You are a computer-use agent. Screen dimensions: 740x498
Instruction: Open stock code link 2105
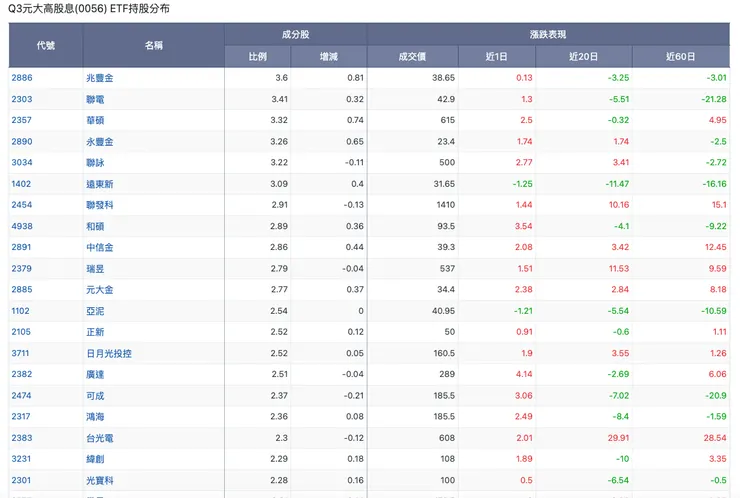pyautogui.click(x=21, y=332)
